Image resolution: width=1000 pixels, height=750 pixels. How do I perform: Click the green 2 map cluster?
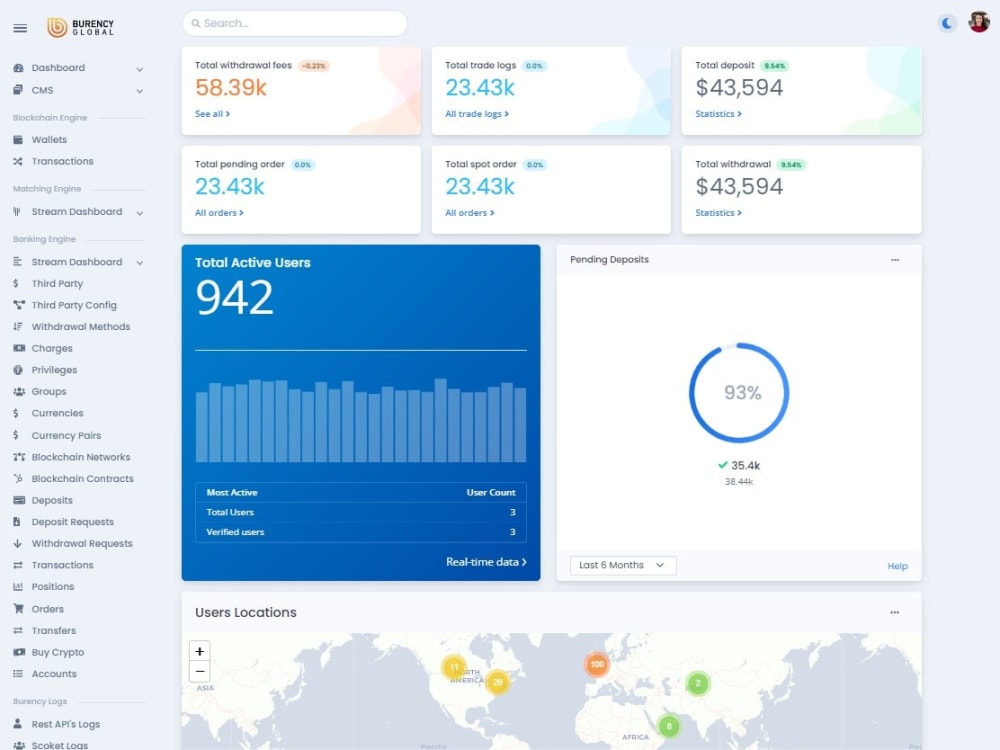point(698,683)
